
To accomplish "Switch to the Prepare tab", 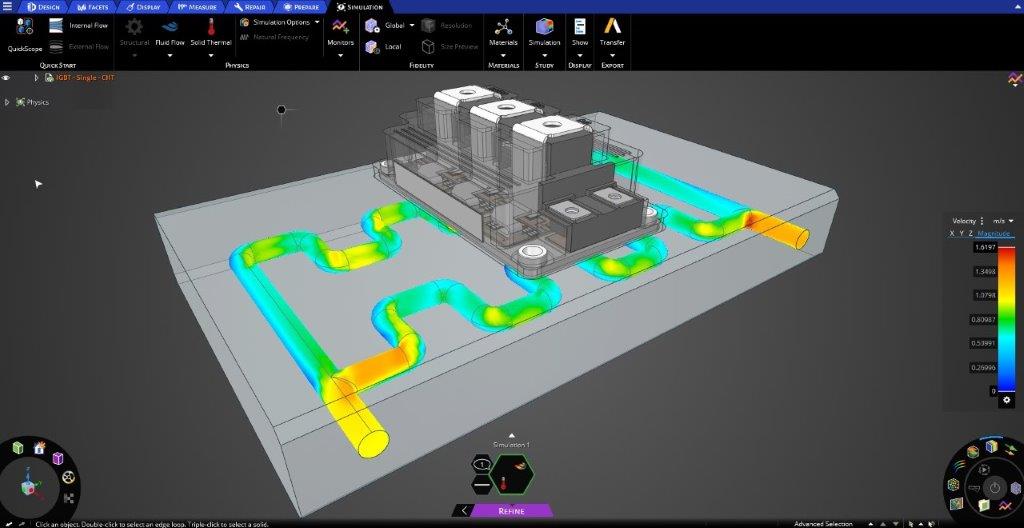I will [x=301, y=7].
